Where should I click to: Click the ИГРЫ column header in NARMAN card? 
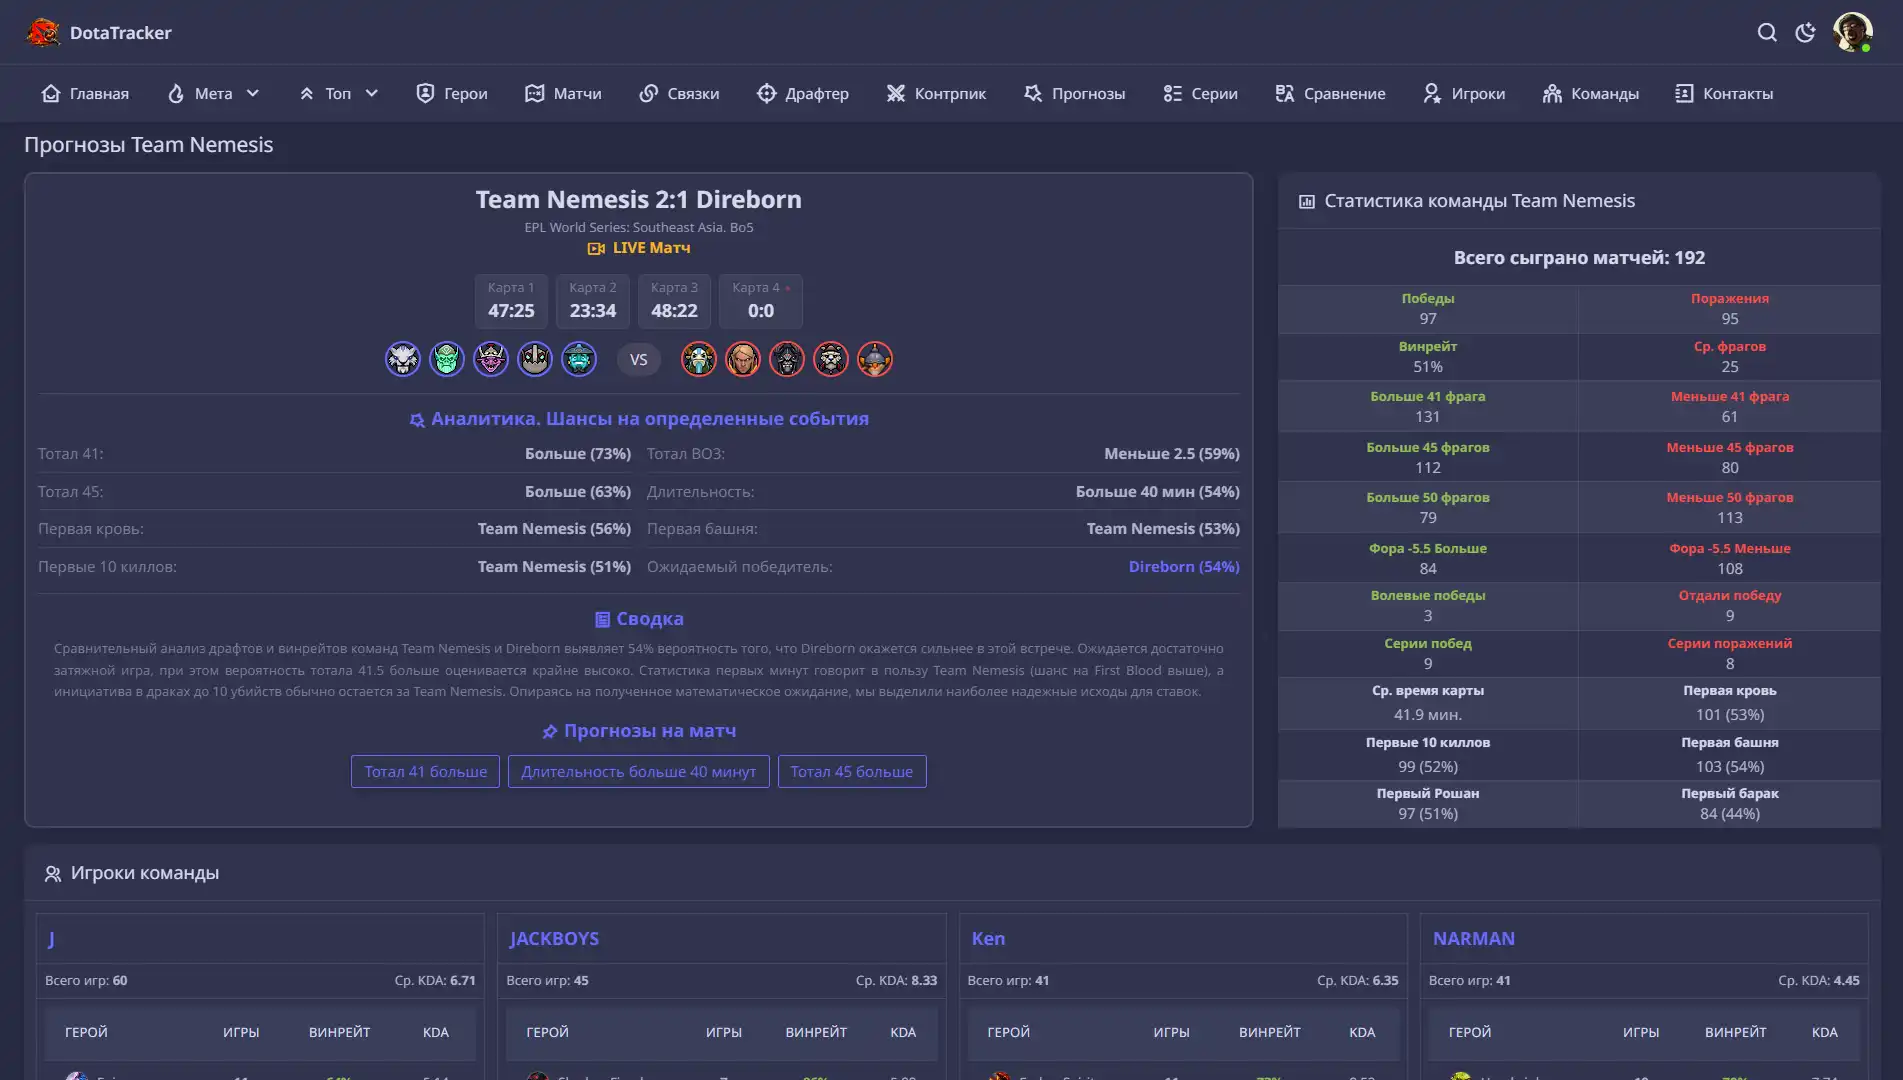1641,1032
